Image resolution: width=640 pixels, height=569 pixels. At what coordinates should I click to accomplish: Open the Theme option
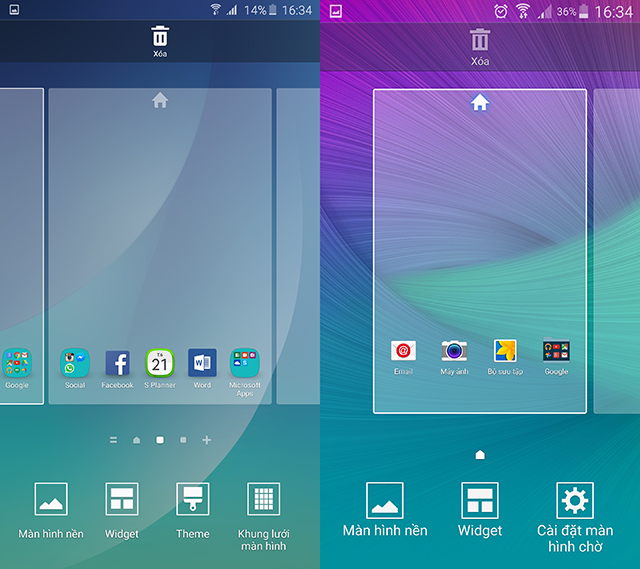click(193, 511)
